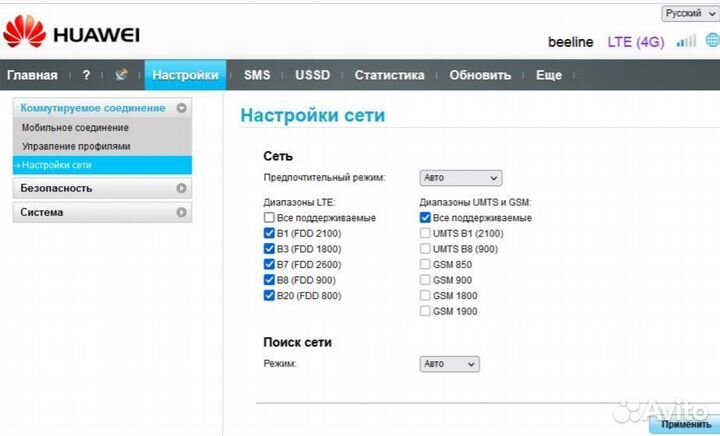Uncheck B8 (FDD 900) band
720x436 pixels.
[269, 280]
